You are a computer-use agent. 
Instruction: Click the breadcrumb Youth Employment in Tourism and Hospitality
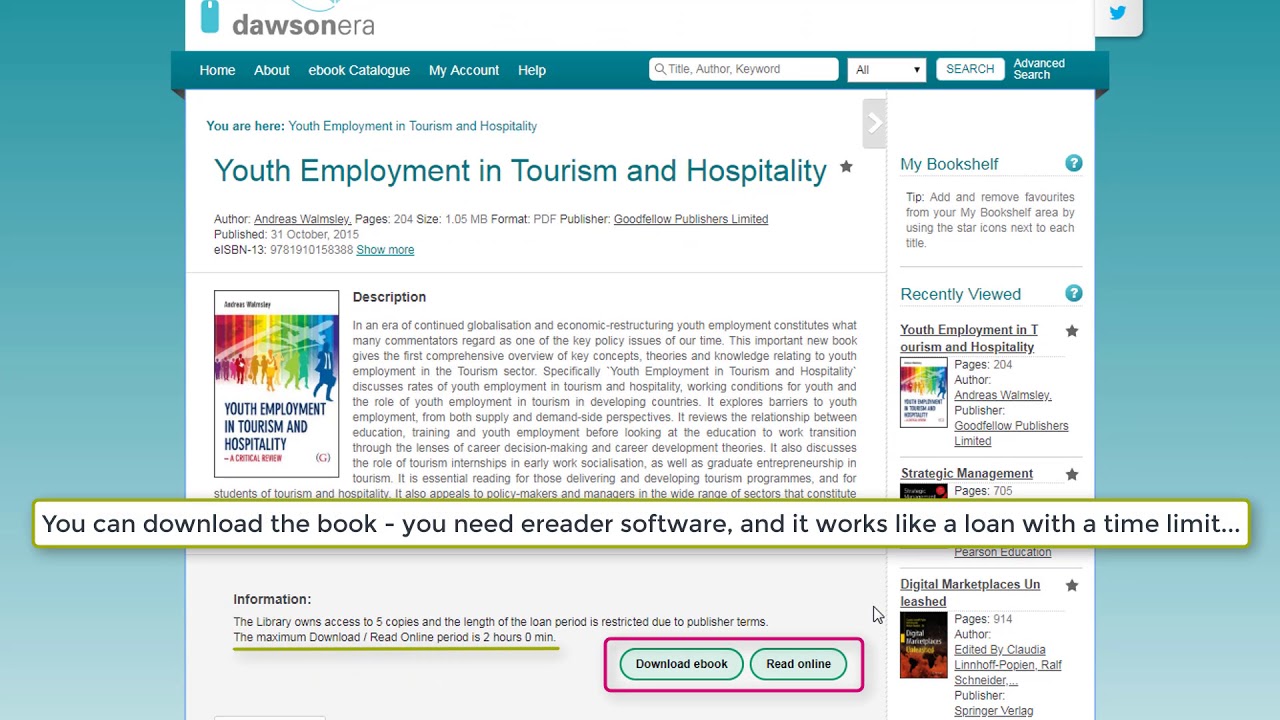[x=413, y=126]
